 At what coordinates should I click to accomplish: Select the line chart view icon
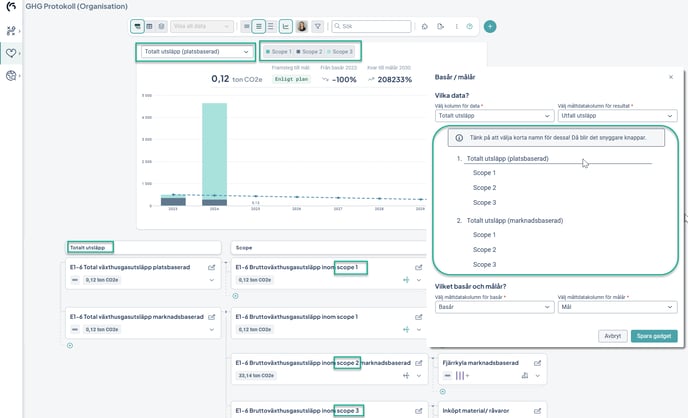point(286,26)
